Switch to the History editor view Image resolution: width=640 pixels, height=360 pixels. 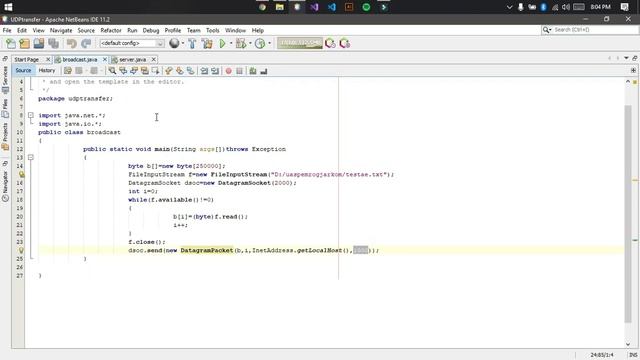point(47,71)
